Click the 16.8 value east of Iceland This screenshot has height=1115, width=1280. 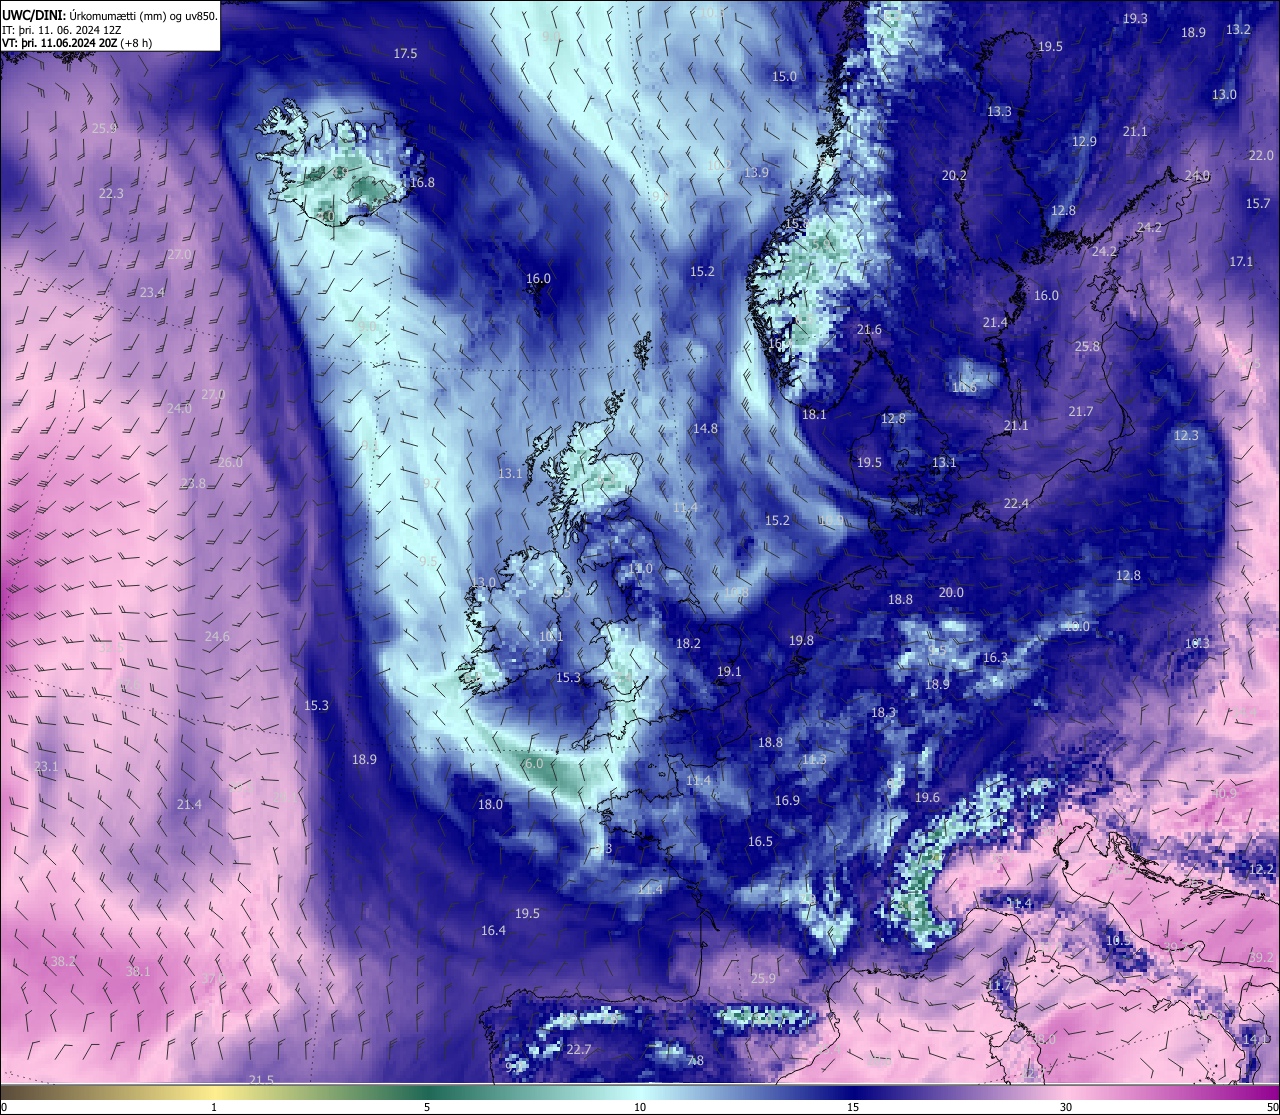(422, 183)
